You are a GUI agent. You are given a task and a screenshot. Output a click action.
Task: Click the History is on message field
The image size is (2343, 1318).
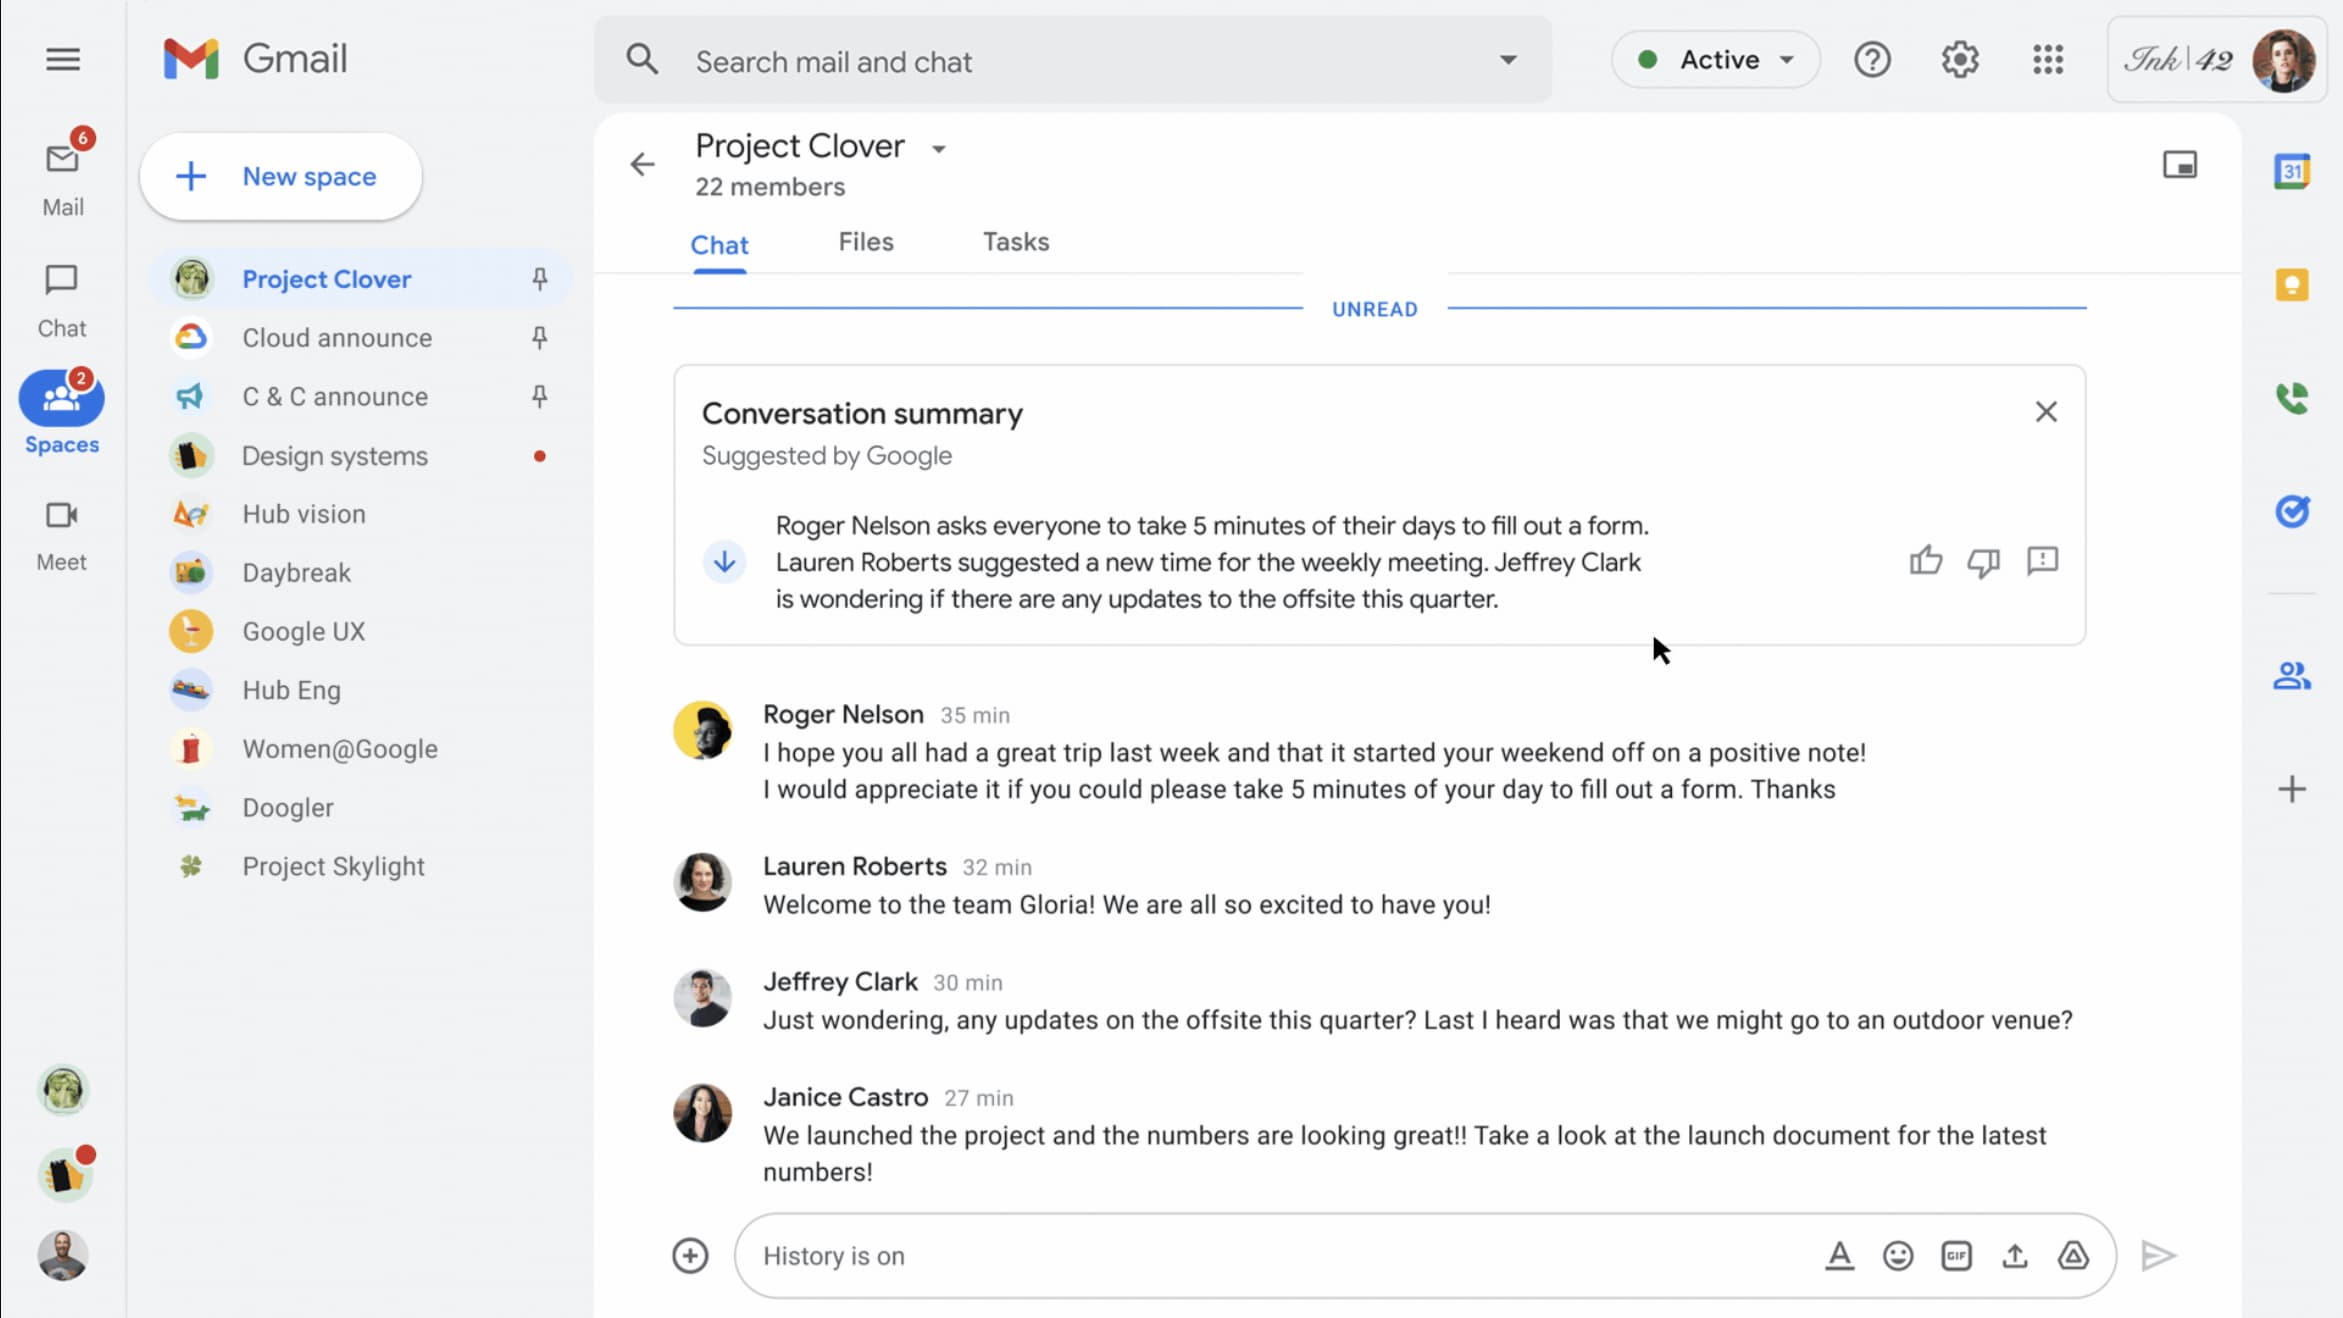coord(1280,1255)
